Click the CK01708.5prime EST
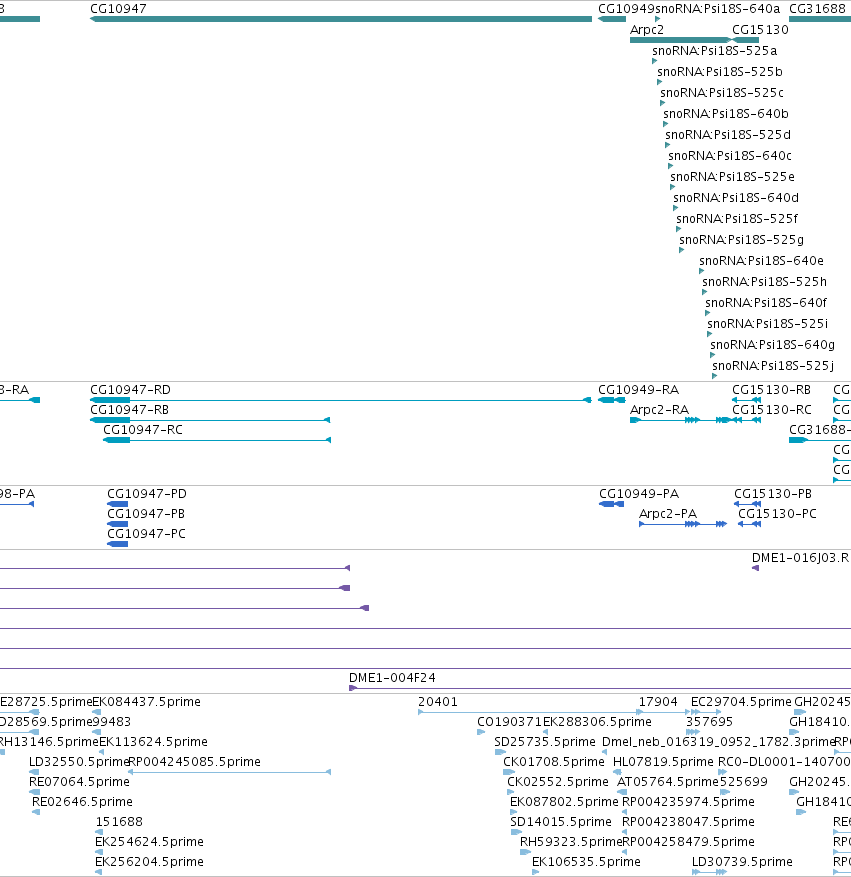This screenshot has height=877, width=851. pos(509,772)
